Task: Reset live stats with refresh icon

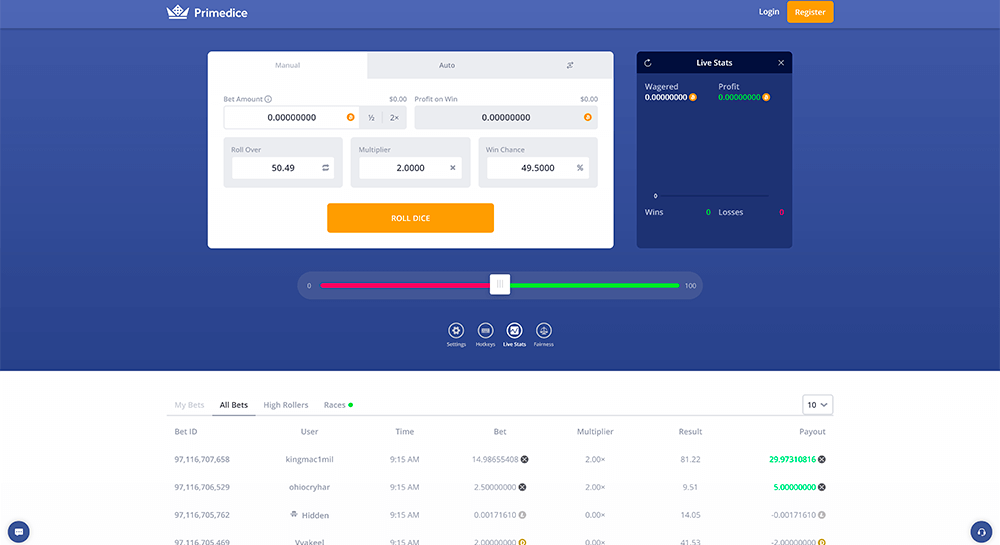Action: click(648, 63)
